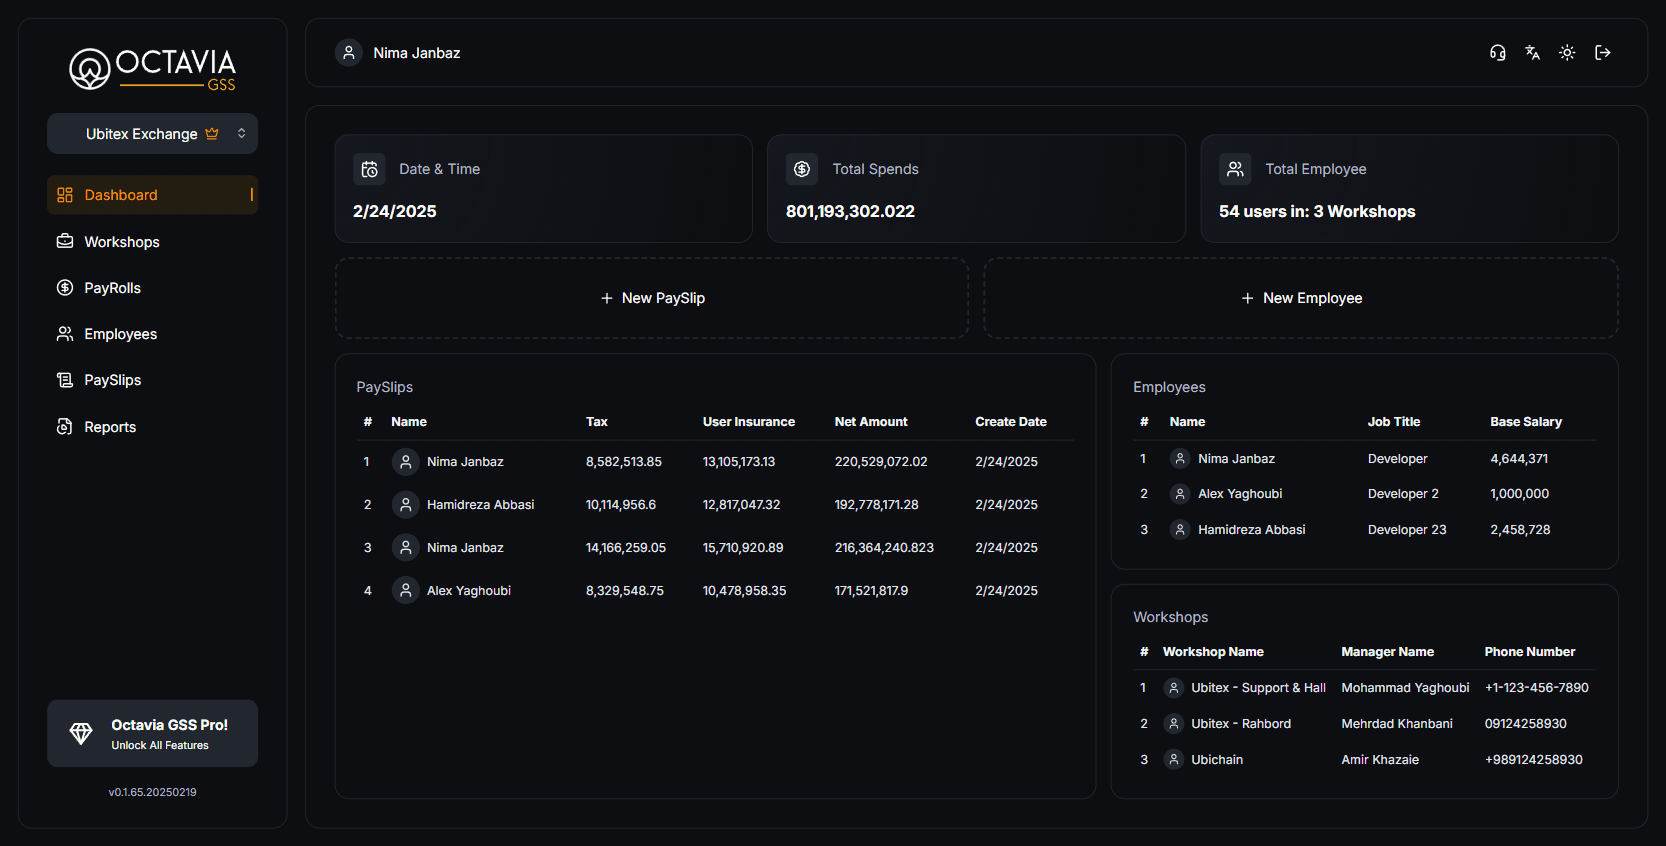
Task: Click total spends value 801,193,302.022
Action: (850, 212)
